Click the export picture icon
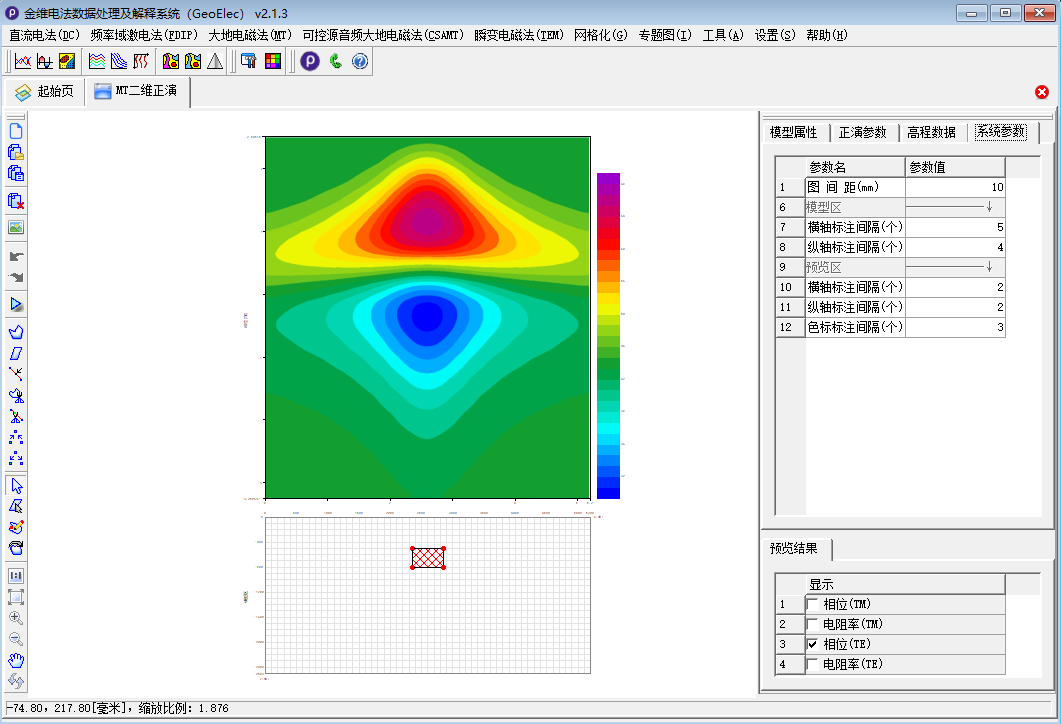The width and height of the screenshot is (1061, 724). (x=16, y=227)
